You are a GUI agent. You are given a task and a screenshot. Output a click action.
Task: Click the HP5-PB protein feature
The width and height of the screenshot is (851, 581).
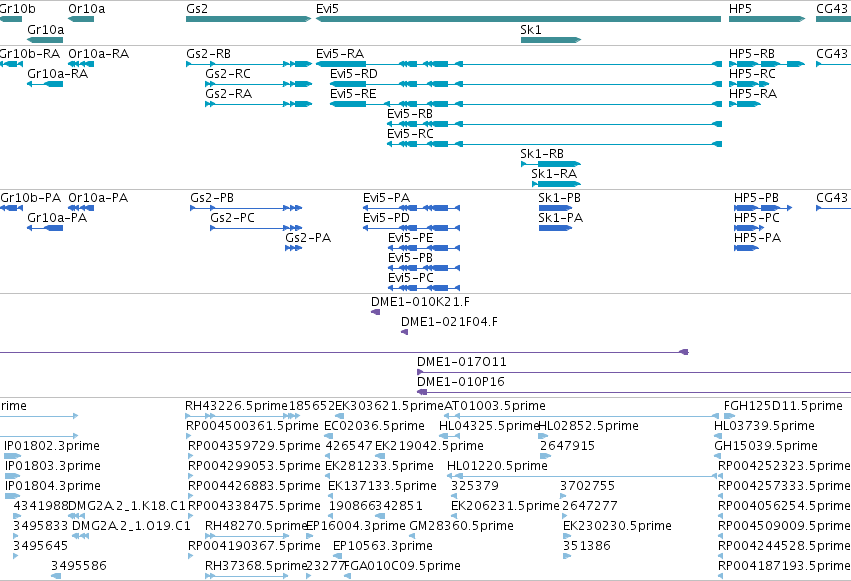coord(763,208)
